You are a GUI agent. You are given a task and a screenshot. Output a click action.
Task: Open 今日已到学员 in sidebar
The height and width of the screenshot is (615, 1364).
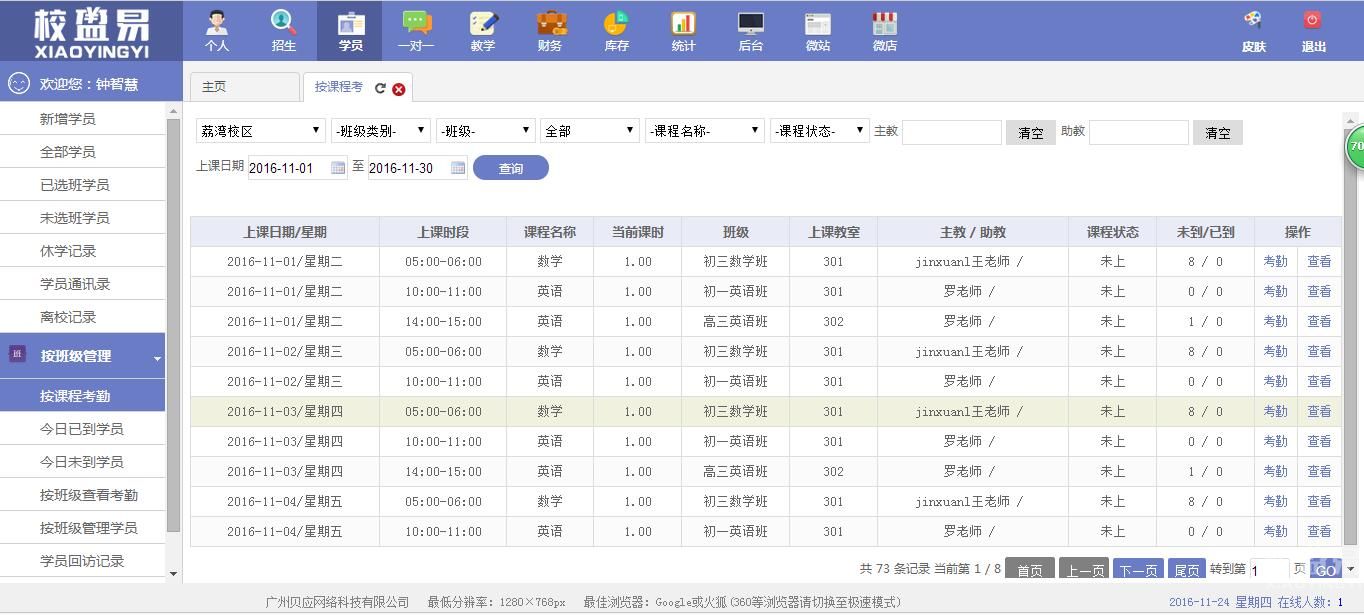click(82, 429)
